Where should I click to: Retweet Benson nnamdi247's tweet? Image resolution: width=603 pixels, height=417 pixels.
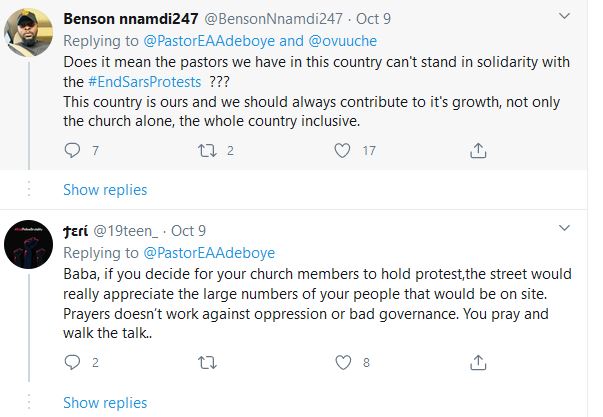[208, 150]
